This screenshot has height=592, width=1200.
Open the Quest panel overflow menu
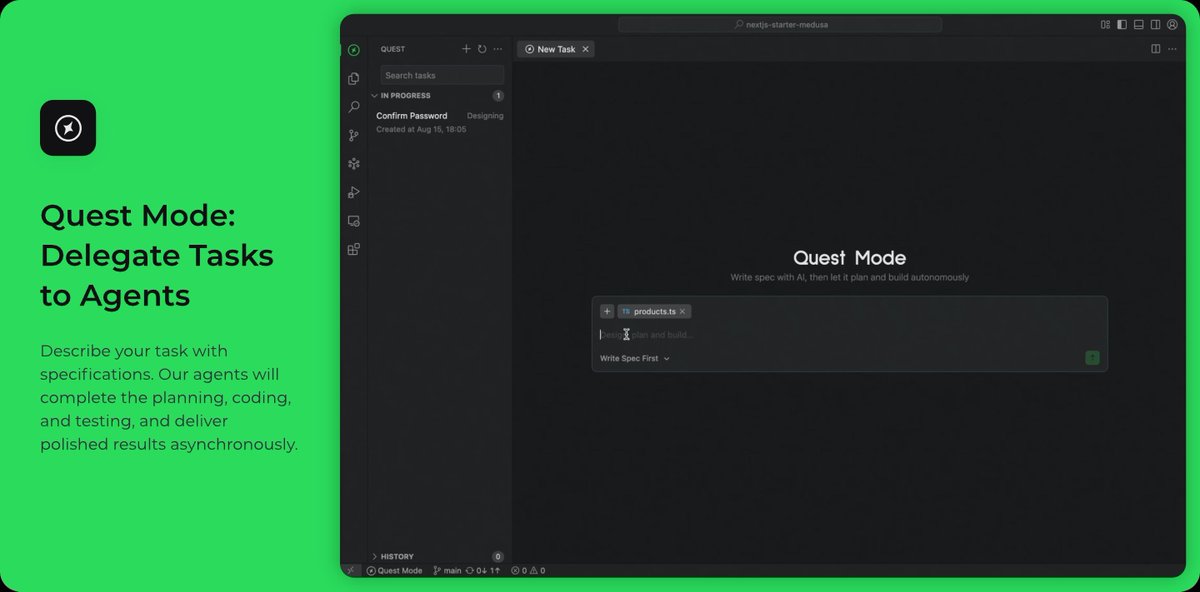pos(497,48)
